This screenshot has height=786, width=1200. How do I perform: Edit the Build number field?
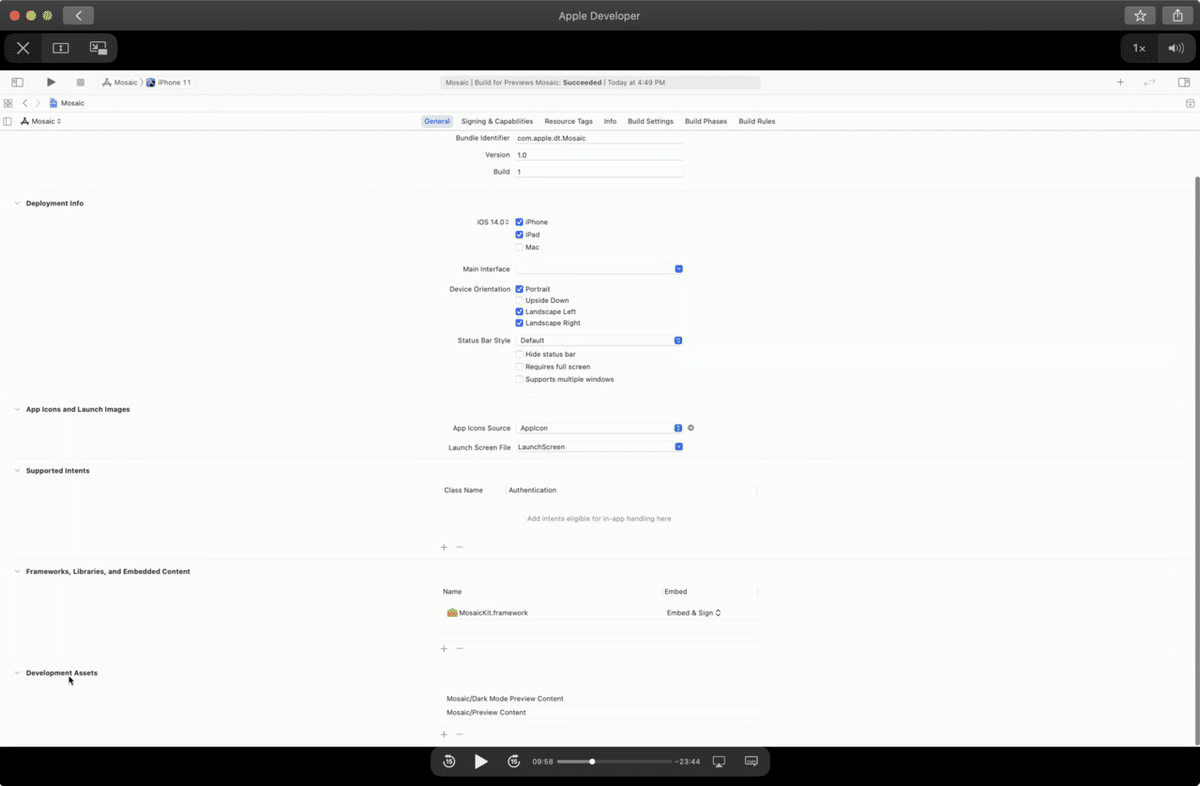click(599, 172)
